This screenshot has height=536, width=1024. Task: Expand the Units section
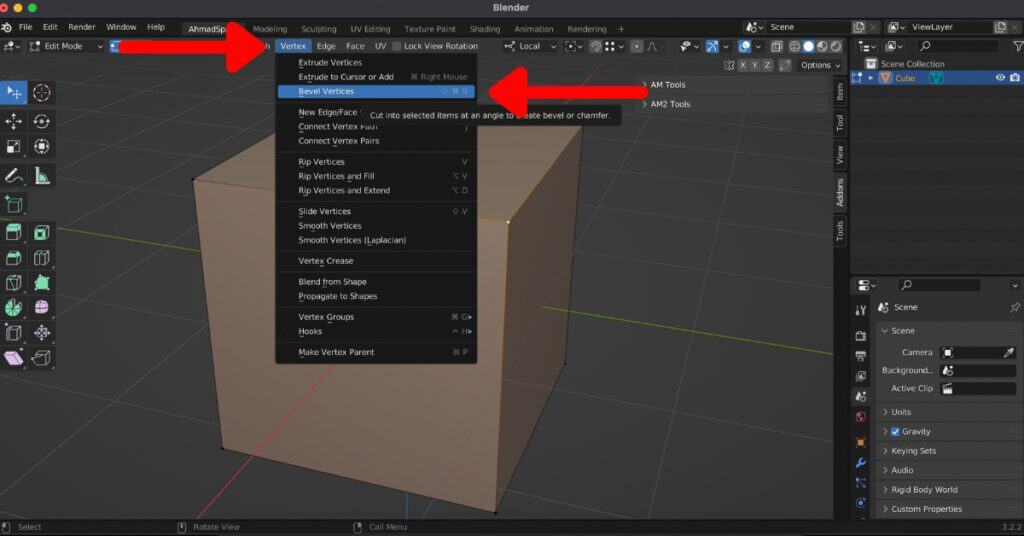pyautogui.click(x=900, y=412)
